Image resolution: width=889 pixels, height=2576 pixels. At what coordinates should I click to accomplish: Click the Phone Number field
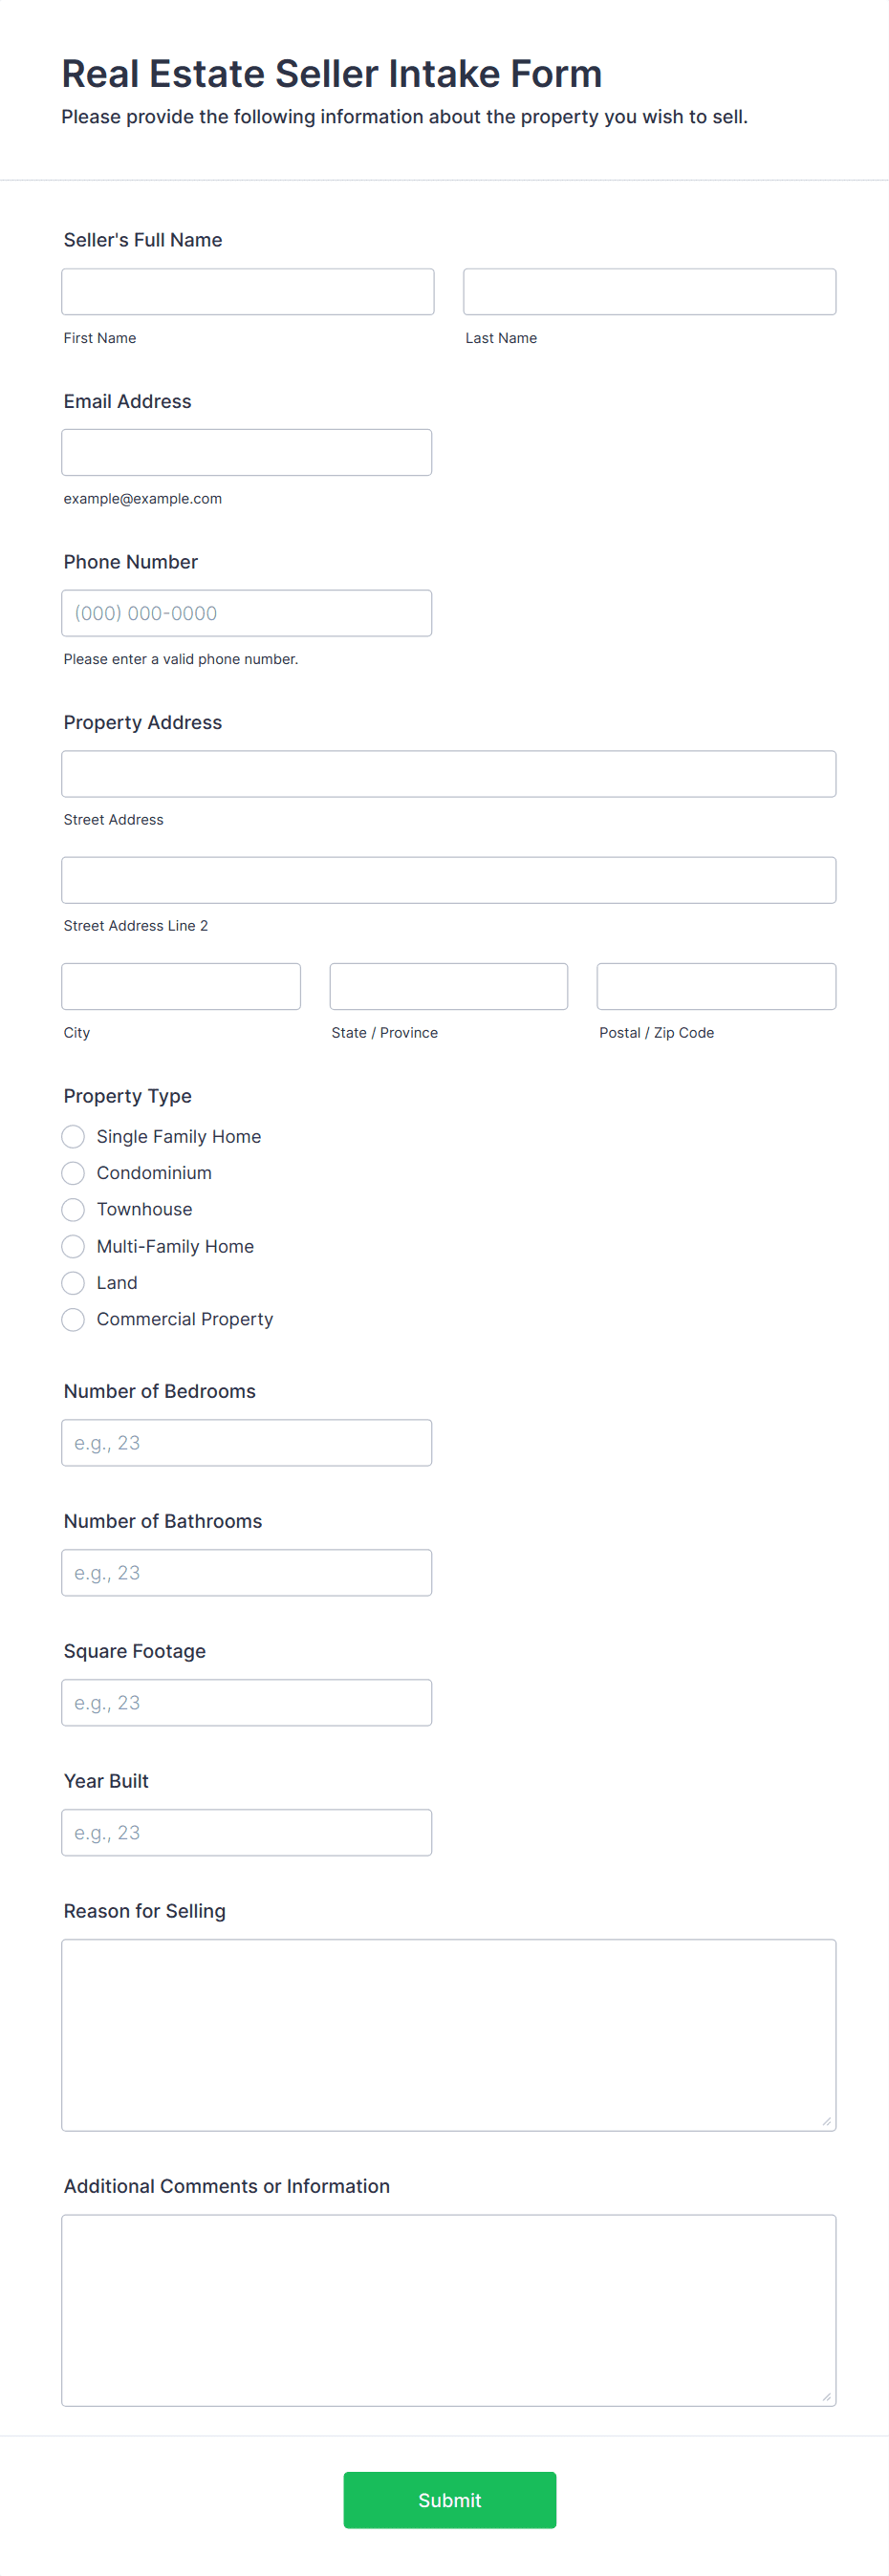(246, 613)
